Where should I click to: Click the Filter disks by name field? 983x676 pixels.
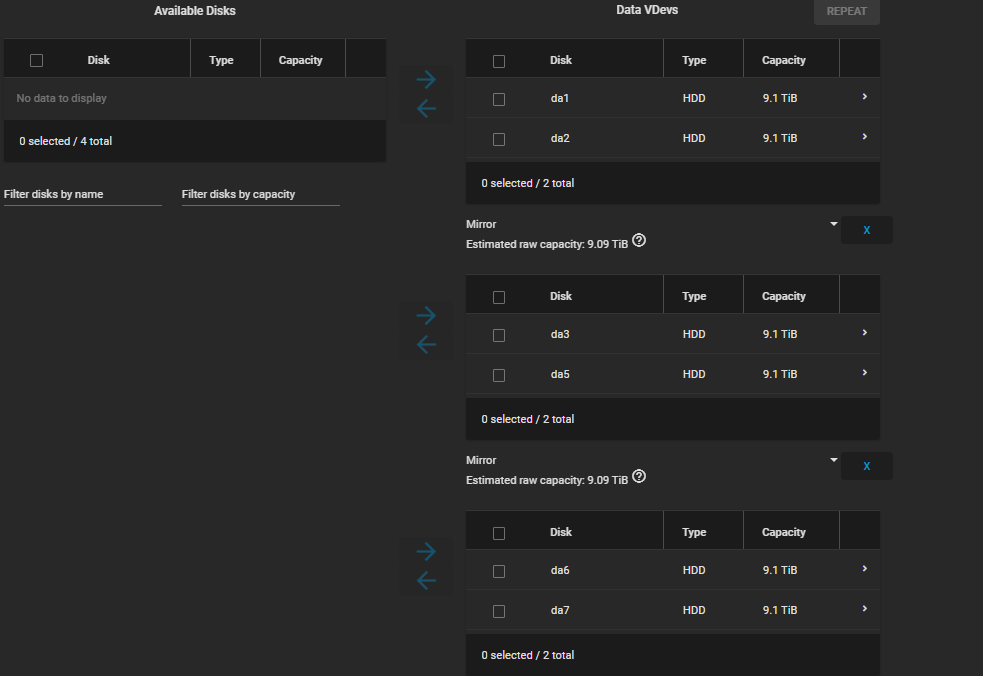(x=82, y=195)
